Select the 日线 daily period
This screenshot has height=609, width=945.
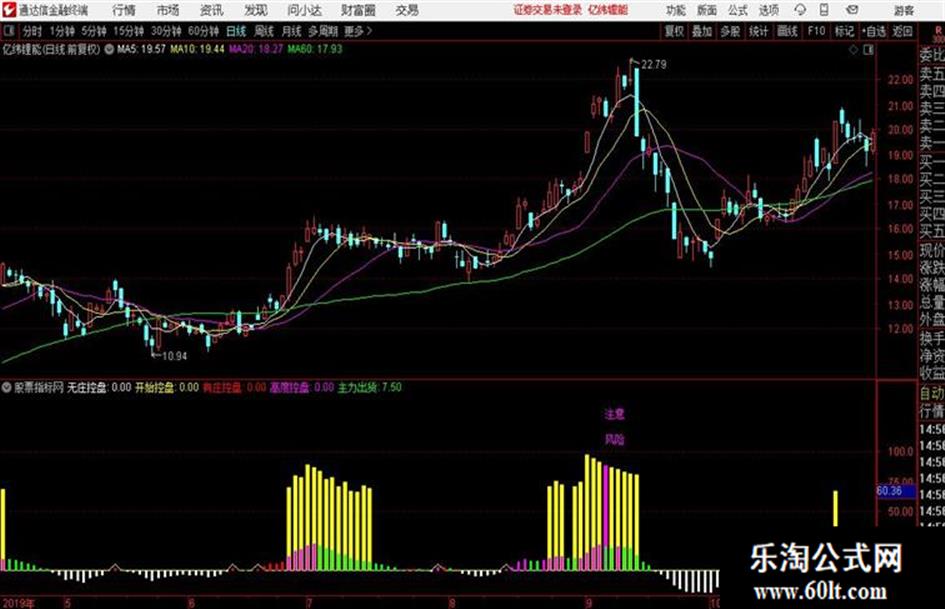[236, 31]
